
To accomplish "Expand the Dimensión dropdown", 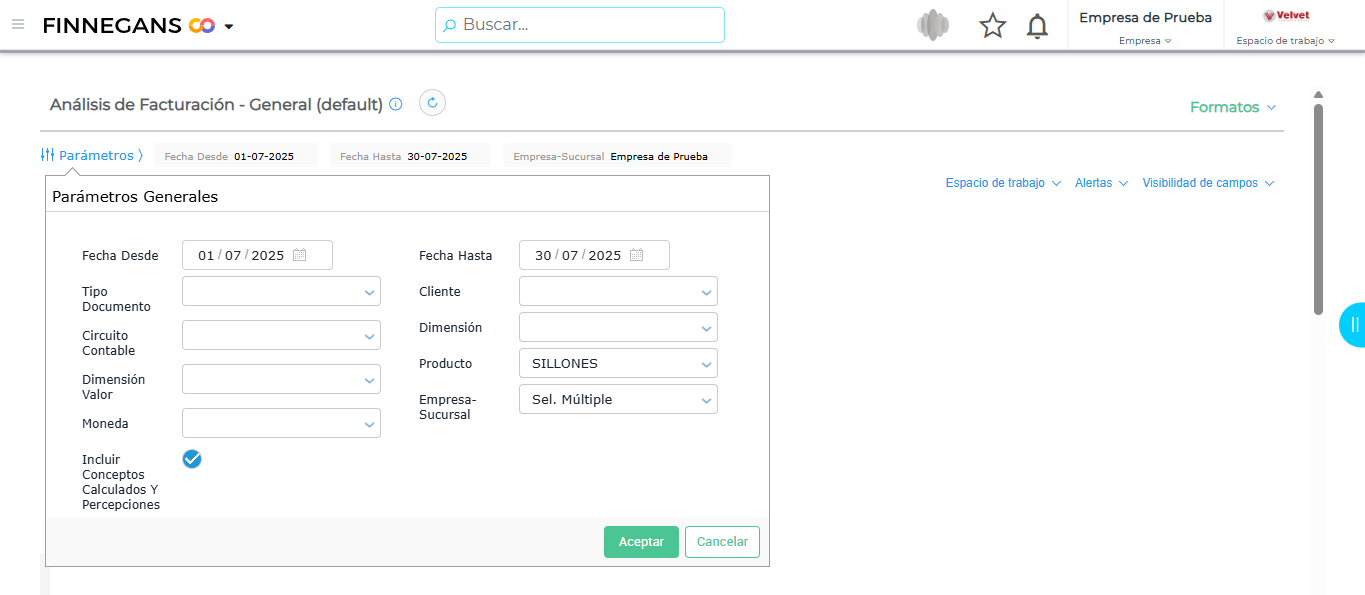I will coord(618,327).
